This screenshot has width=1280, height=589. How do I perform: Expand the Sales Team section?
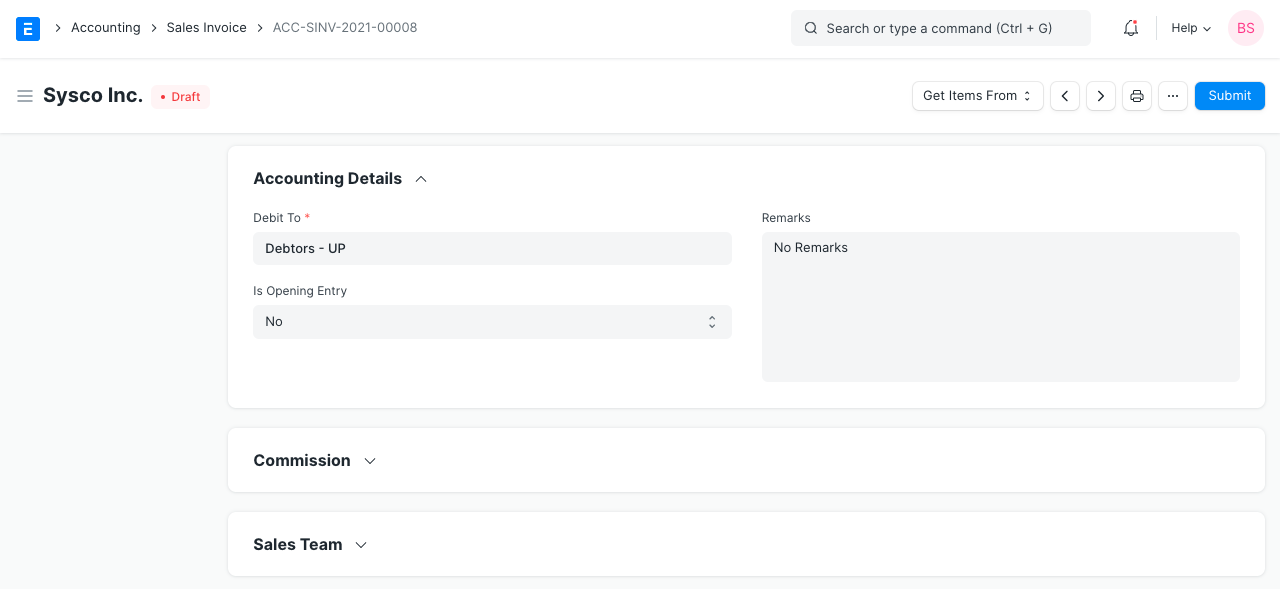click(x=360, y=544)
